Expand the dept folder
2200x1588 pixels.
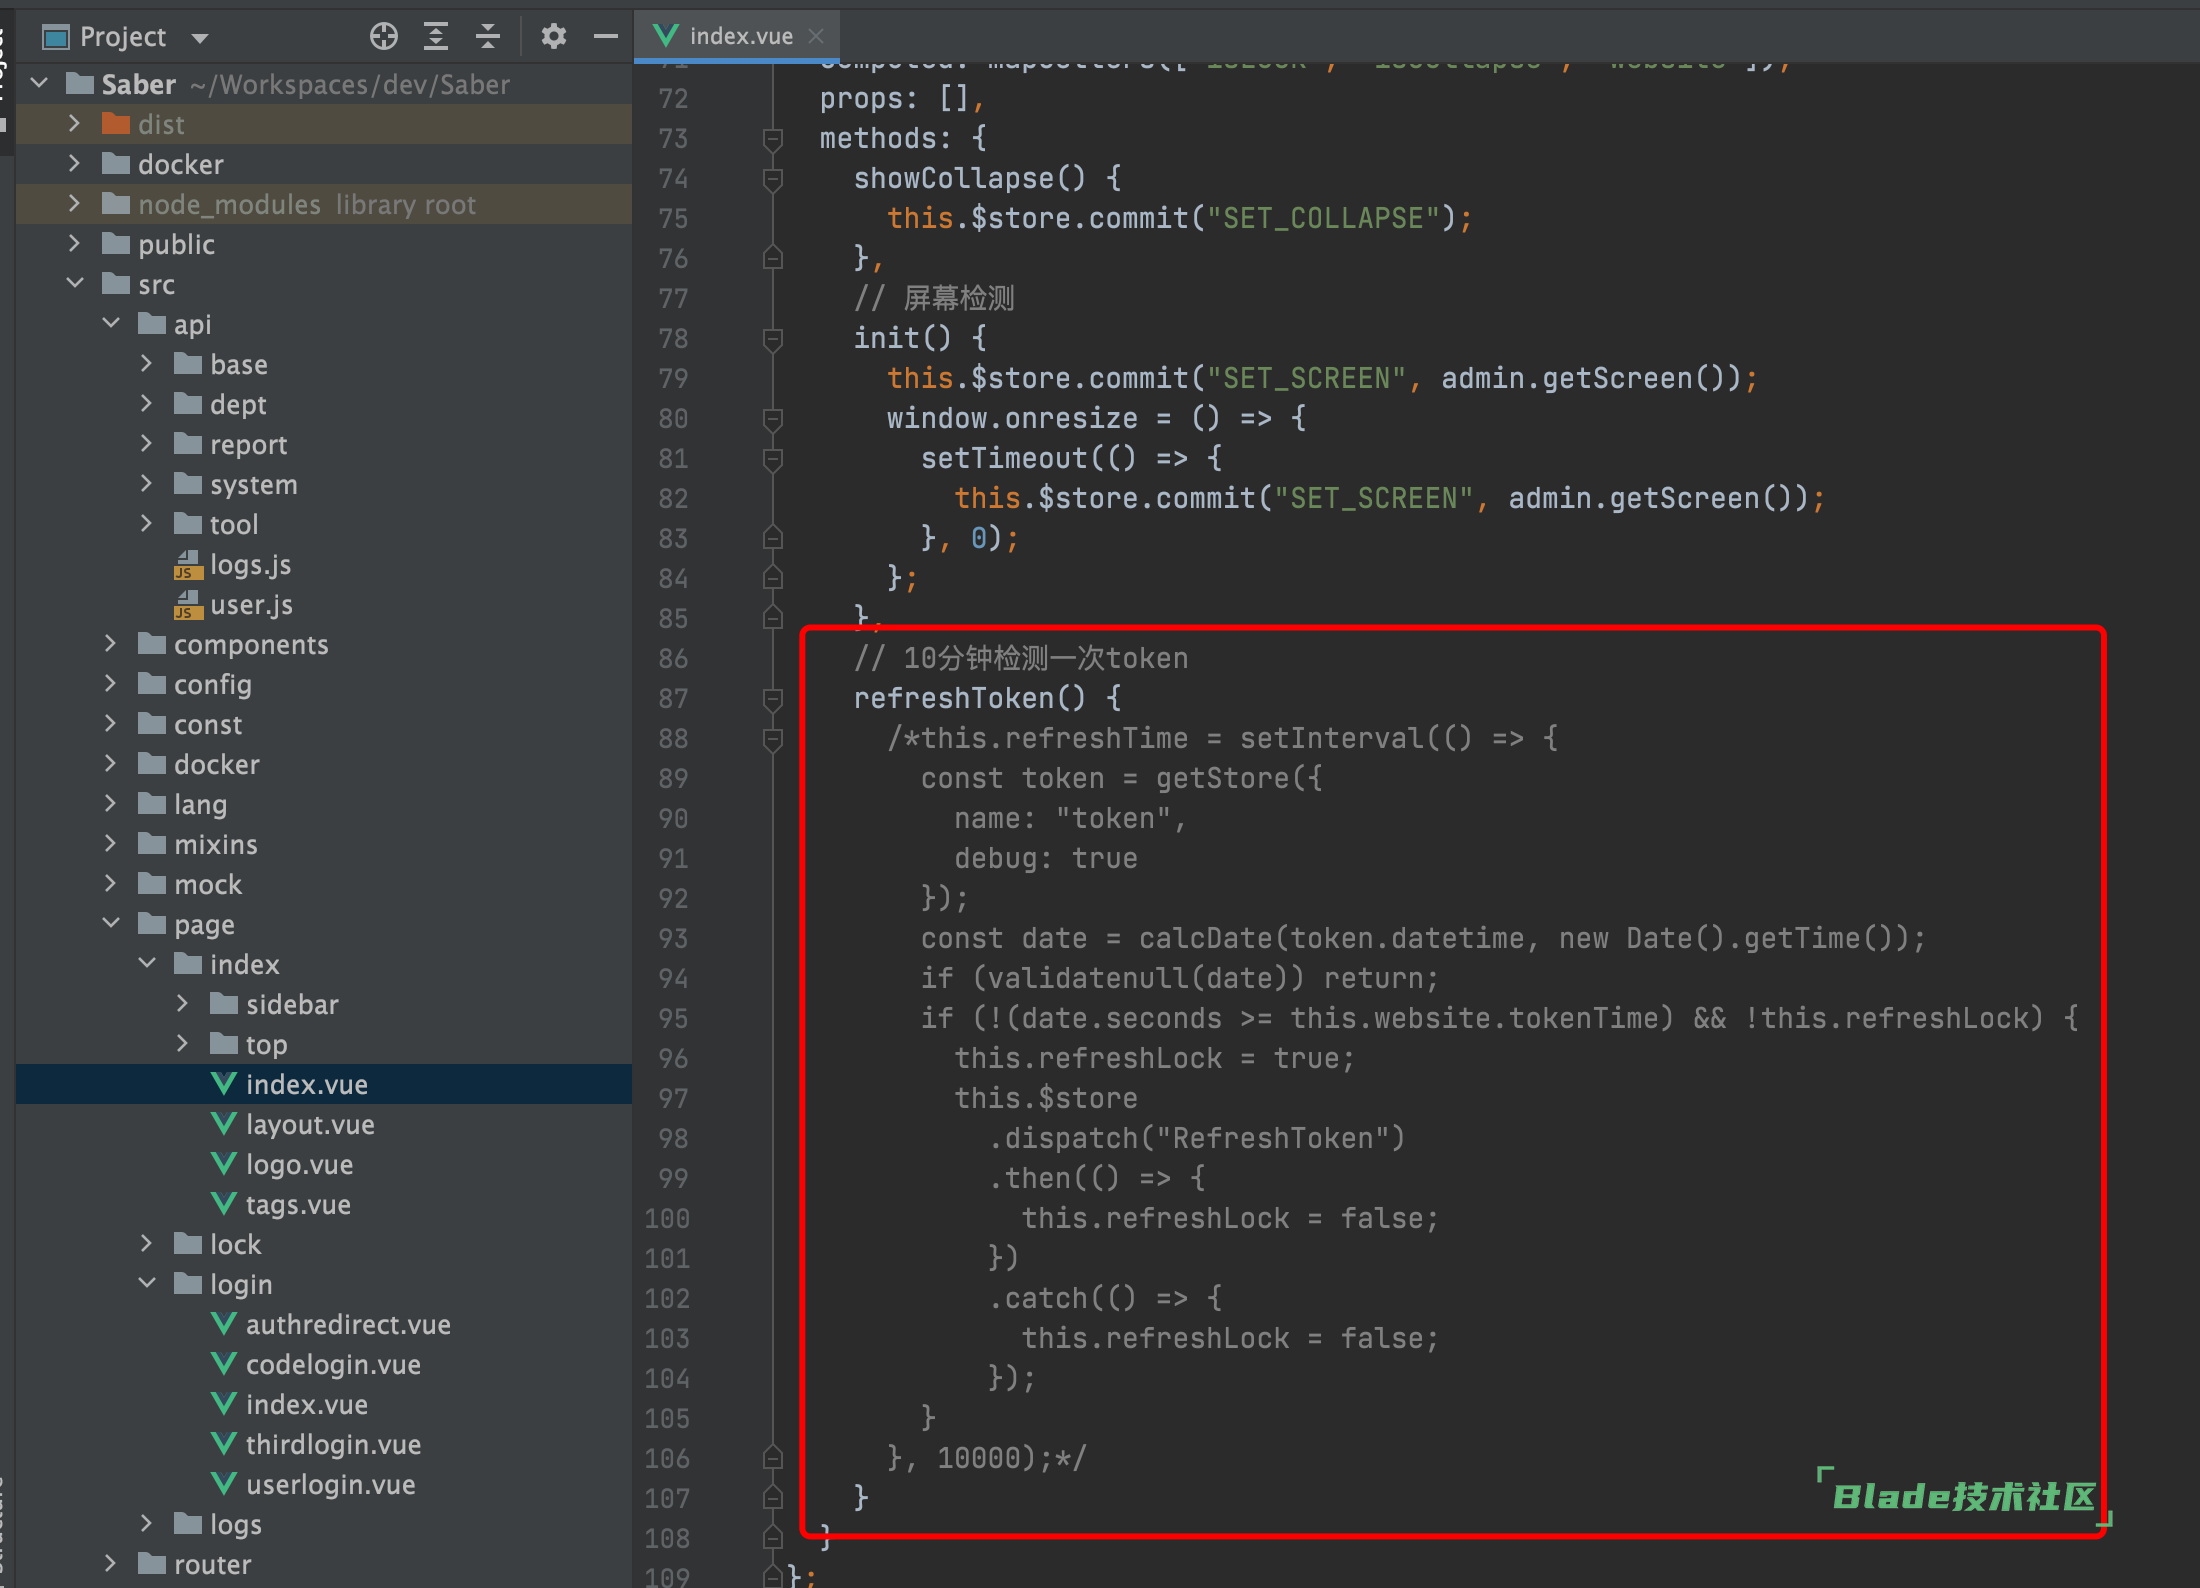pos(147,403)
